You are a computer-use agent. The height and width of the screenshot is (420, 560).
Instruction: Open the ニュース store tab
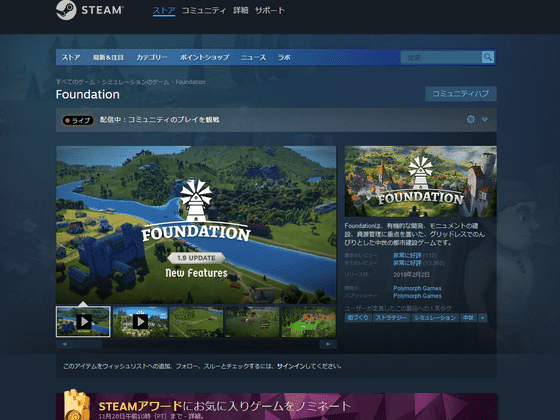pos(254,57)
